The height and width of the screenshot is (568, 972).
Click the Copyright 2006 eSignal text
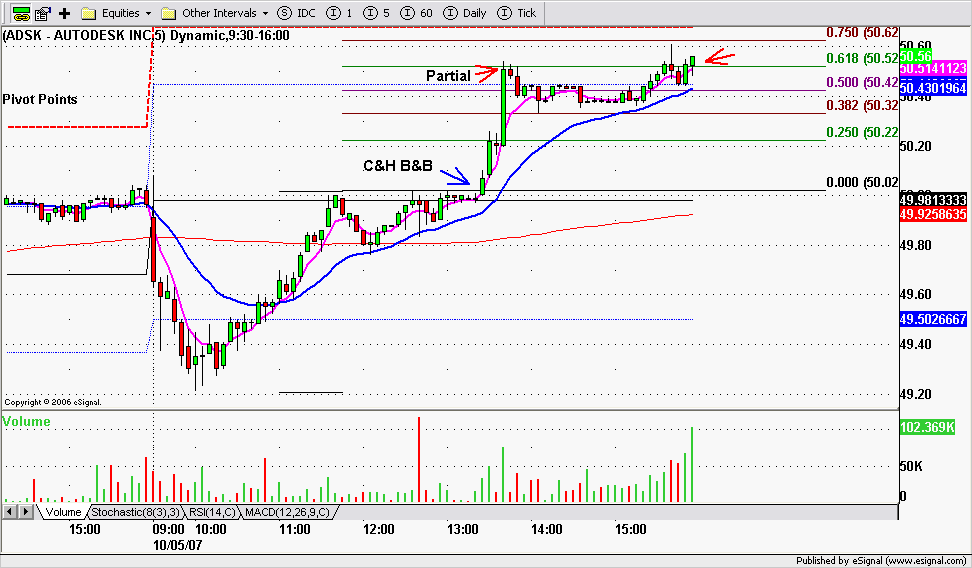(53, 402)
